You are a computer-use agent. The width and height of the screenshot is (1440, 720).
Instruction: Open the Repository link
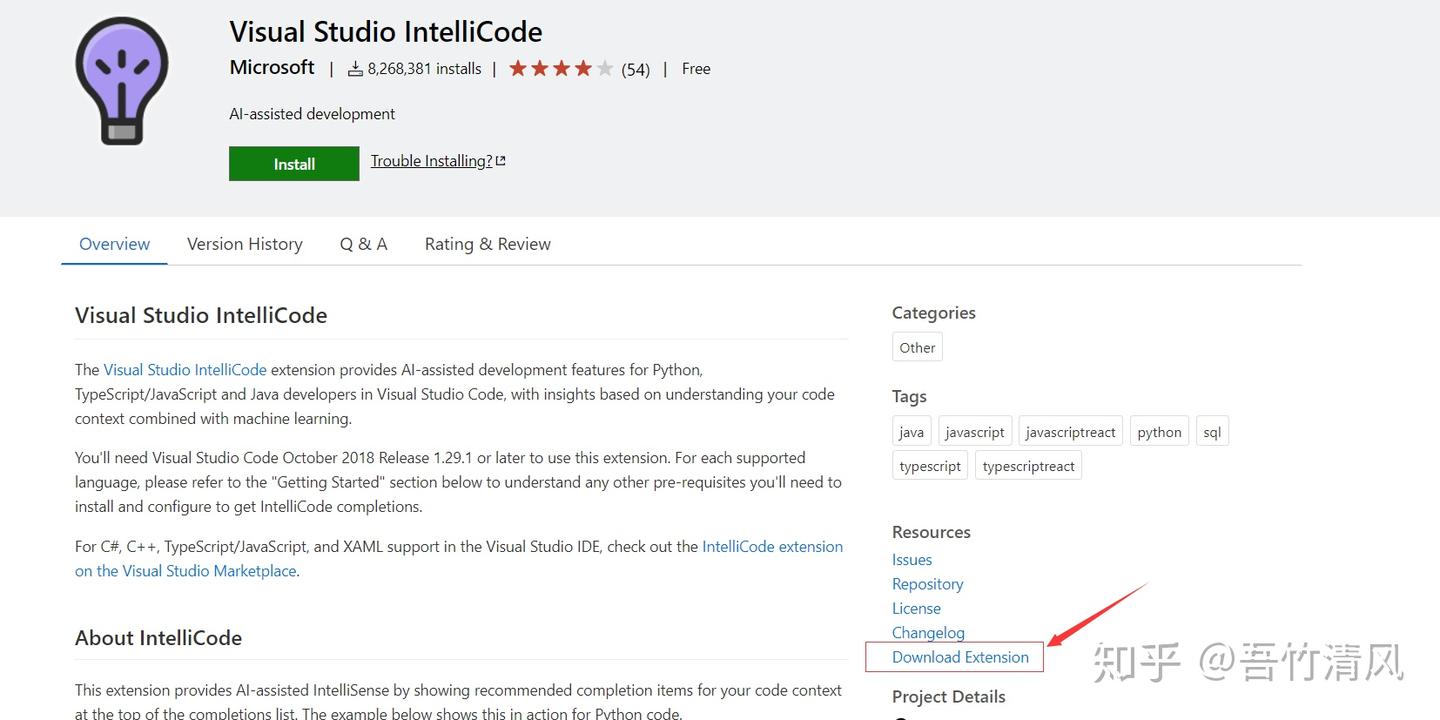tap(928, 584)
